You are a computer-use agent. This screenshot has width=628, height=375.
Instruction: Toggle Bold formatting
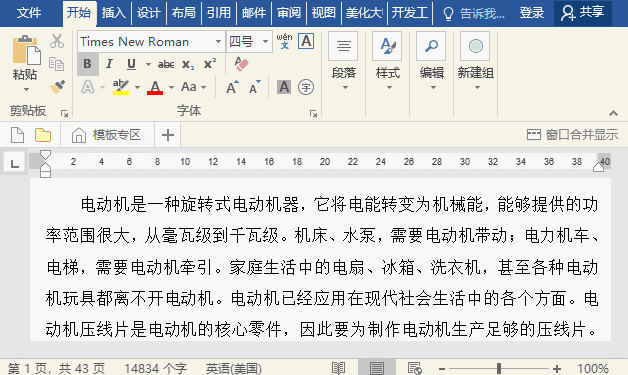[x=87, y=64]
